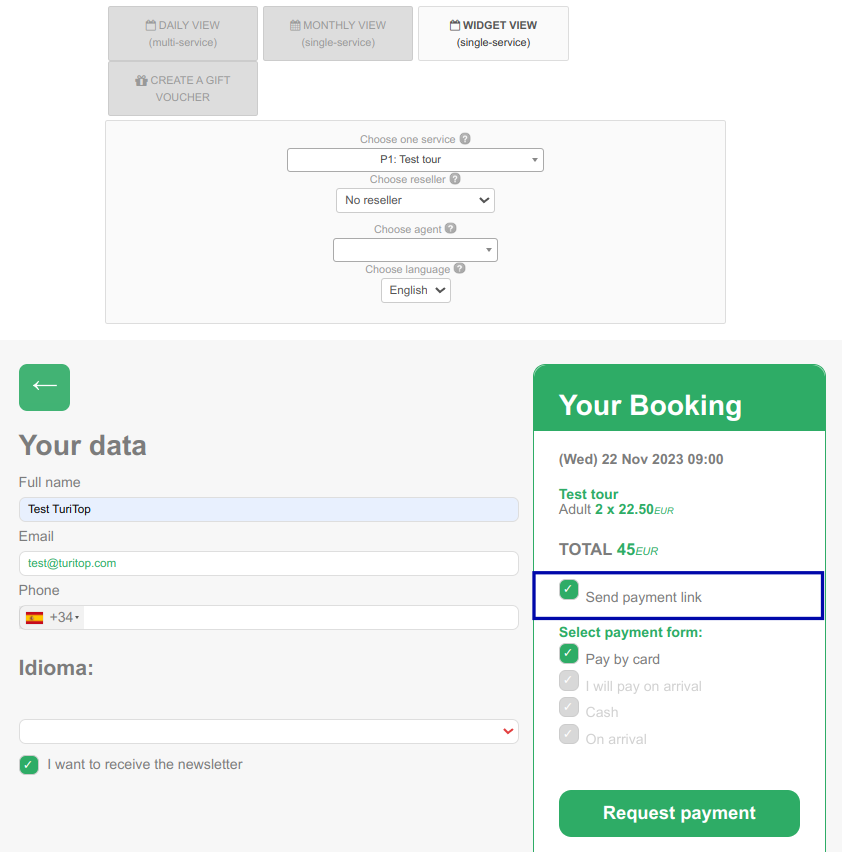Switch to the Monthly View tab

click(338, 34)
